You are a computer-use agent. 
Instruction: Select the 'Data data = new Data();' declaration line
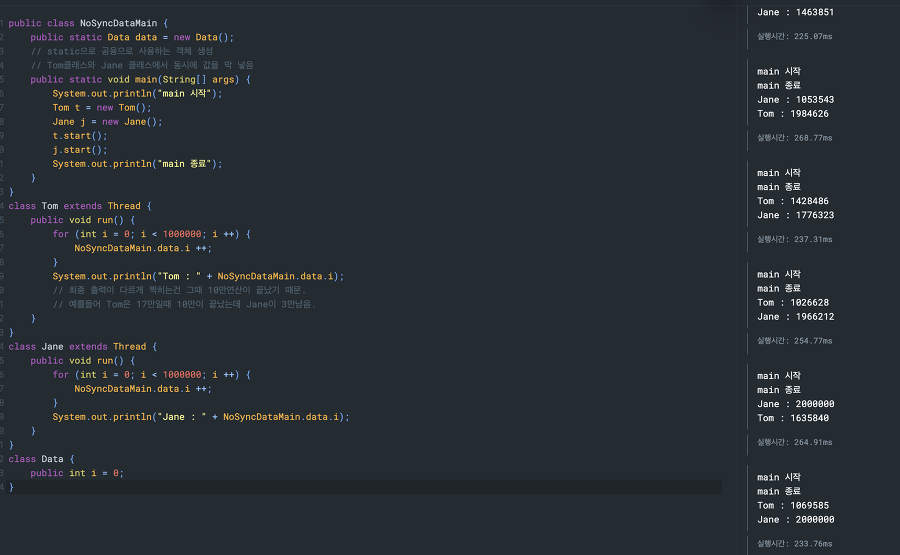click(132, 37)
